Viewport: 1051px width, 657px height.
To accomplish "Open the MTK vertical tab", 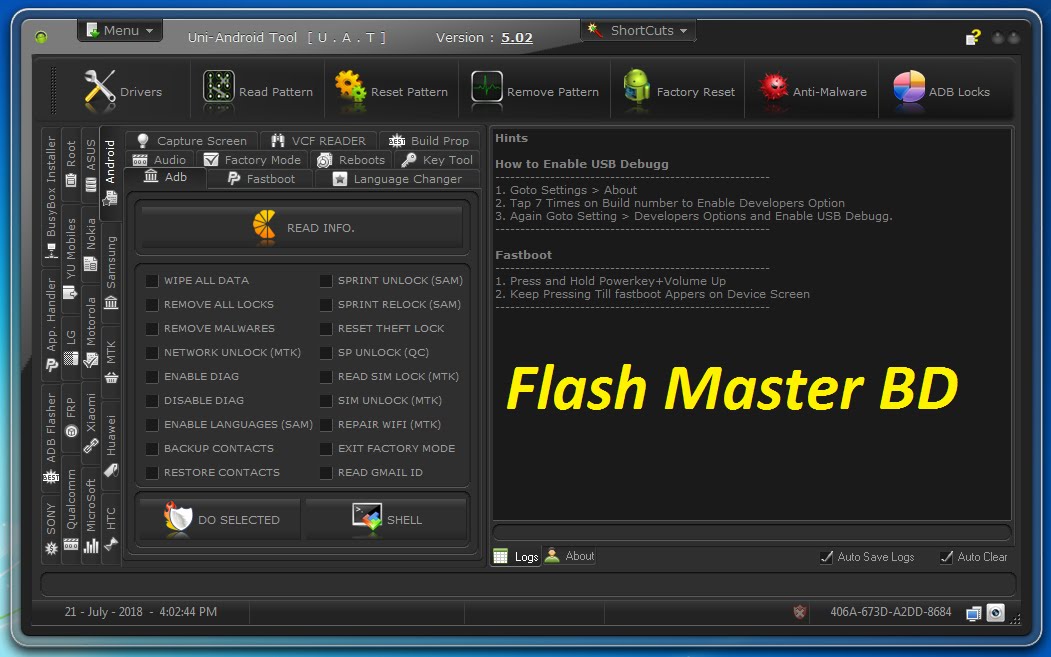I will click(111, 362).
